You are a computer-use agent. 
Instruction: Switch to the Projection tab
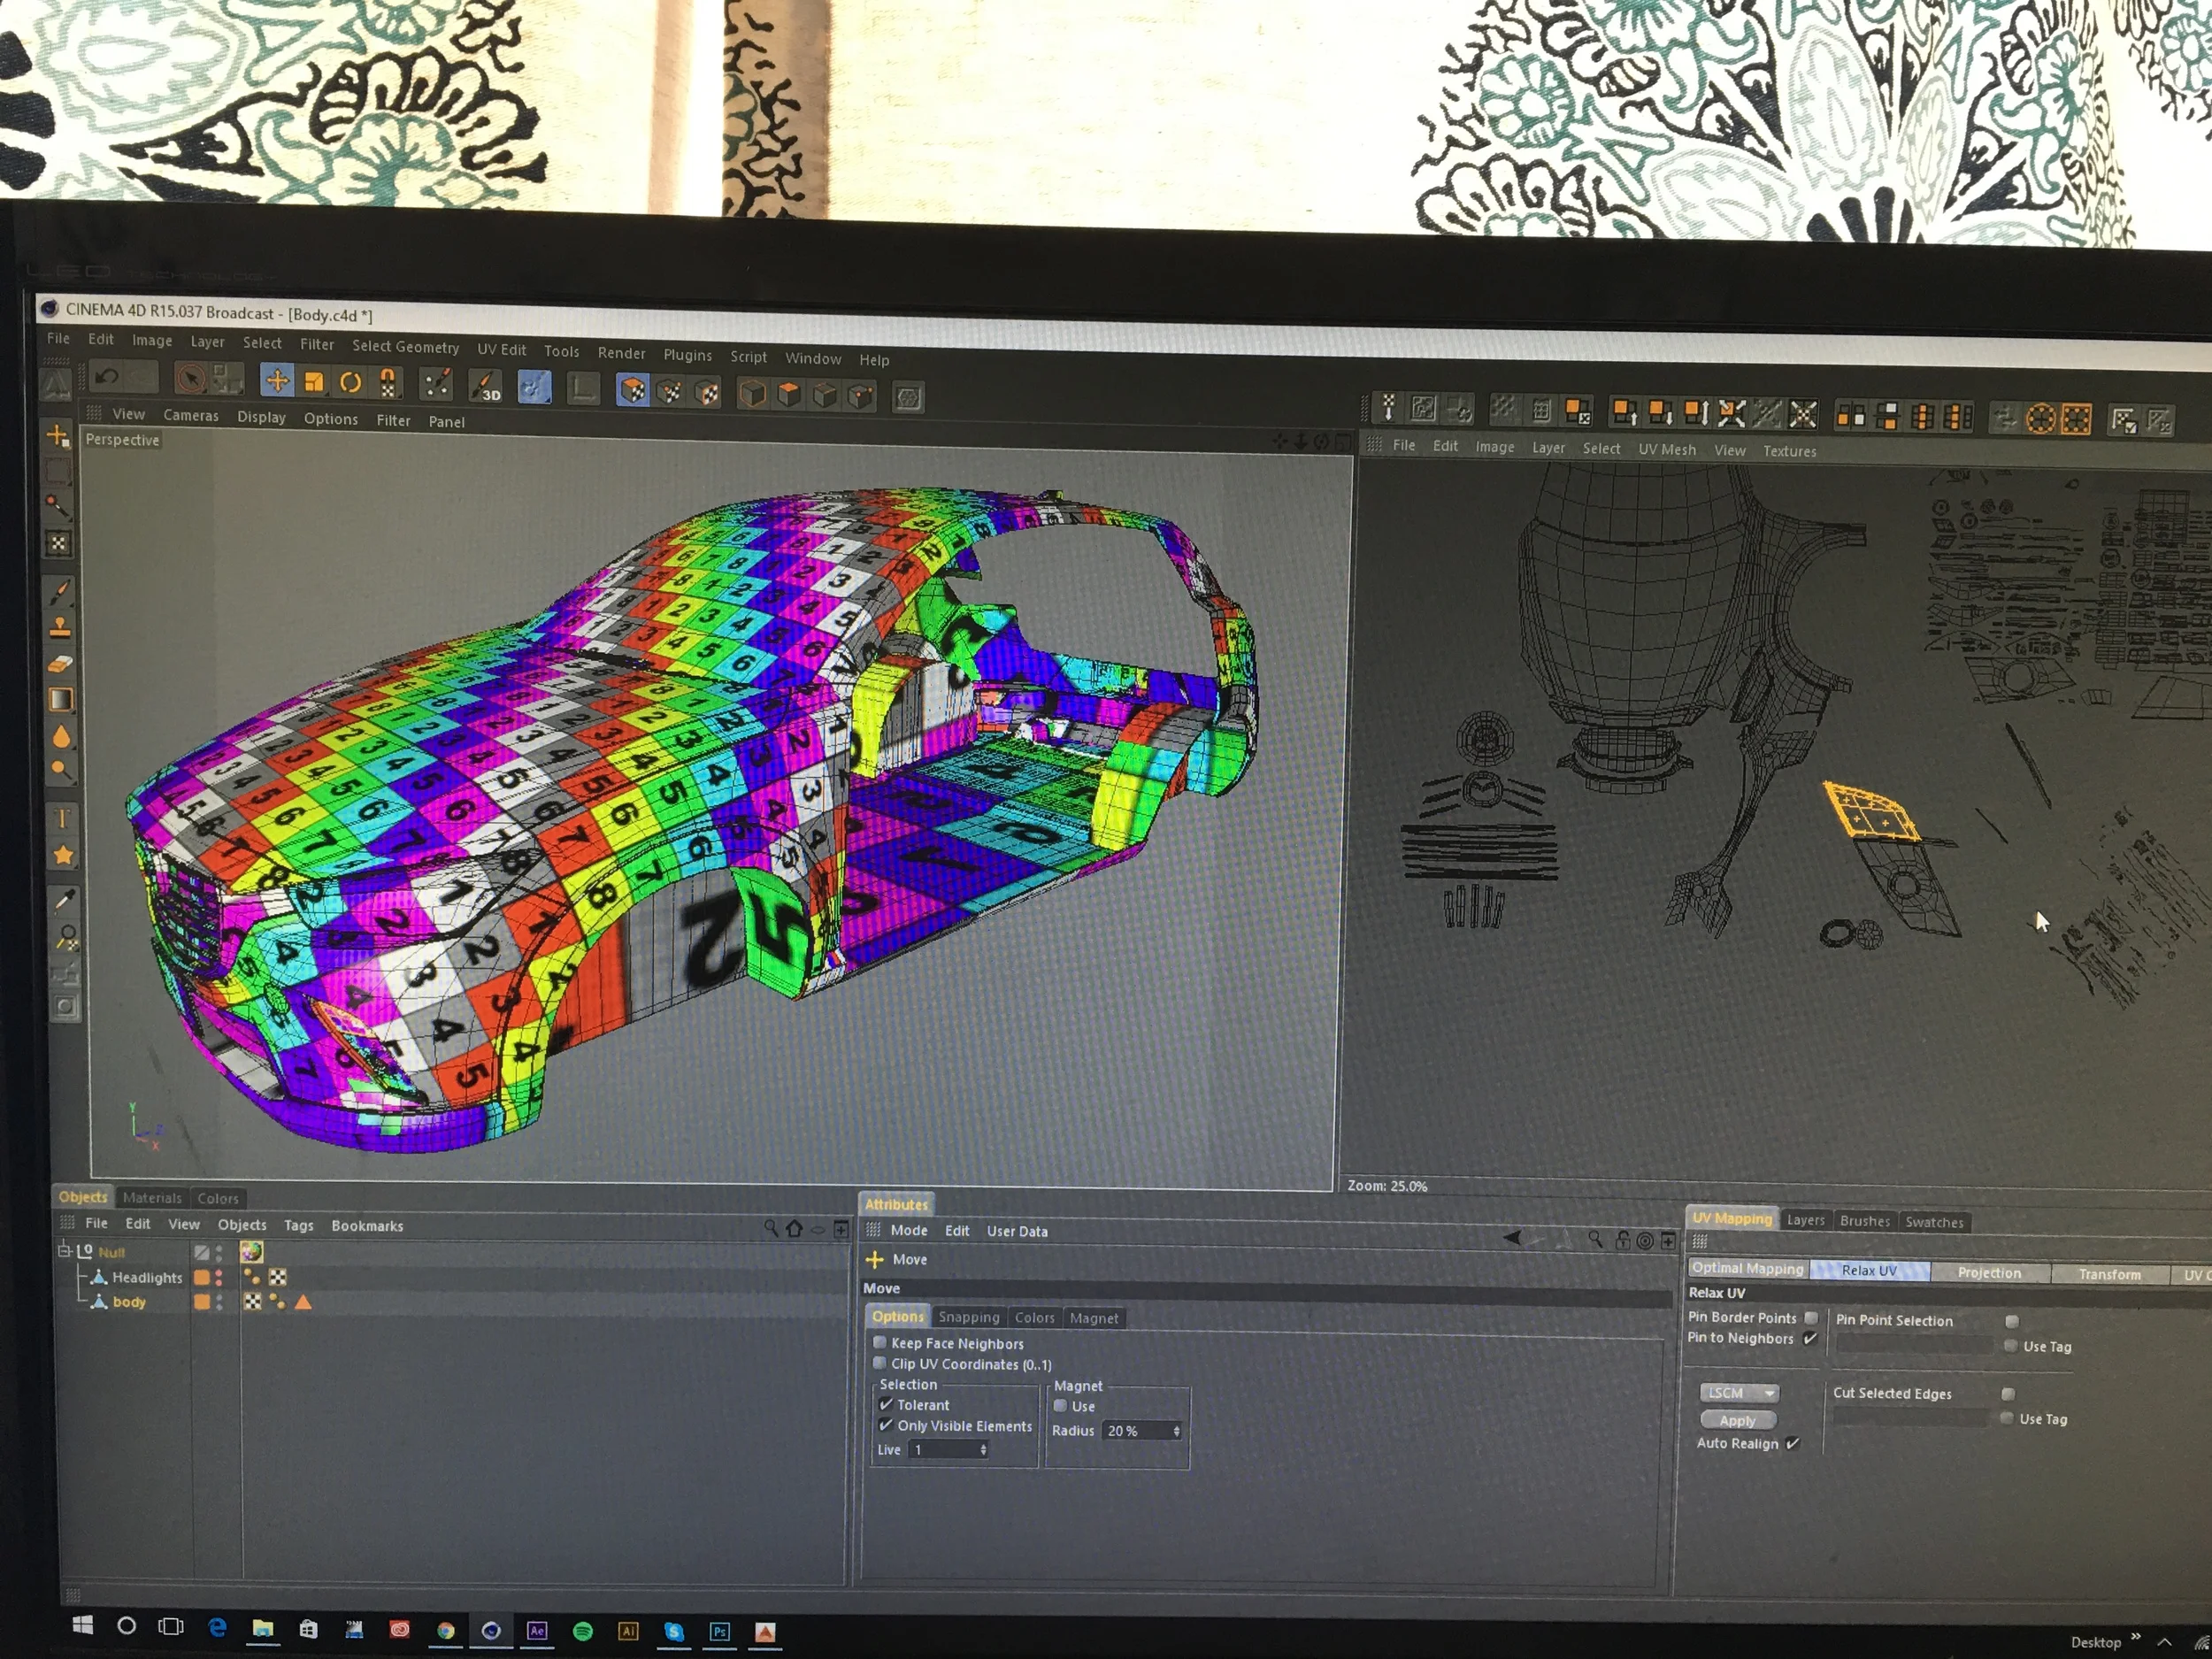click(1989, 1273)
